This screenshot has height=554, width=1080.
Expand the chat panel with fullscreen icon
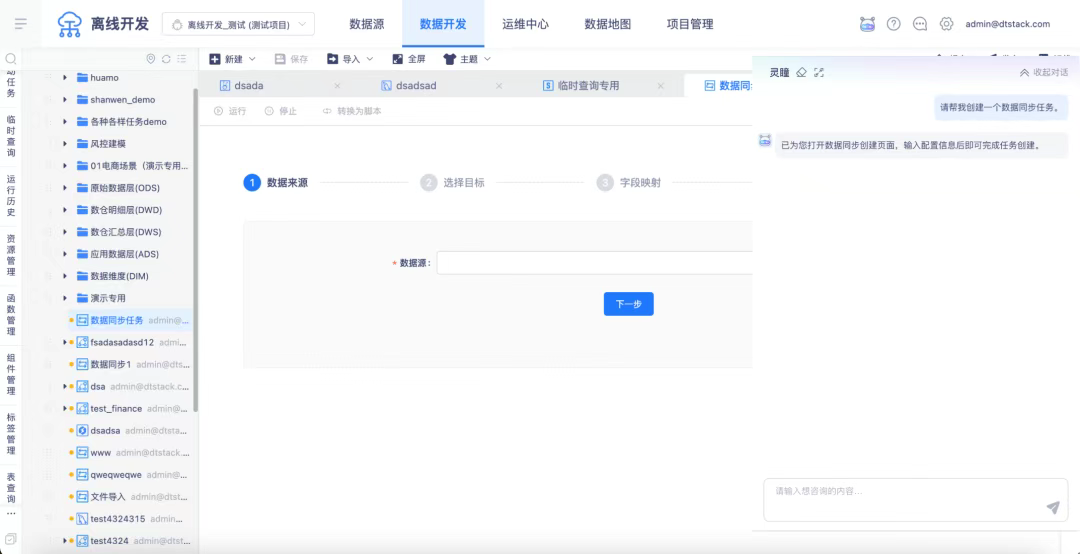tap(819, 72)
